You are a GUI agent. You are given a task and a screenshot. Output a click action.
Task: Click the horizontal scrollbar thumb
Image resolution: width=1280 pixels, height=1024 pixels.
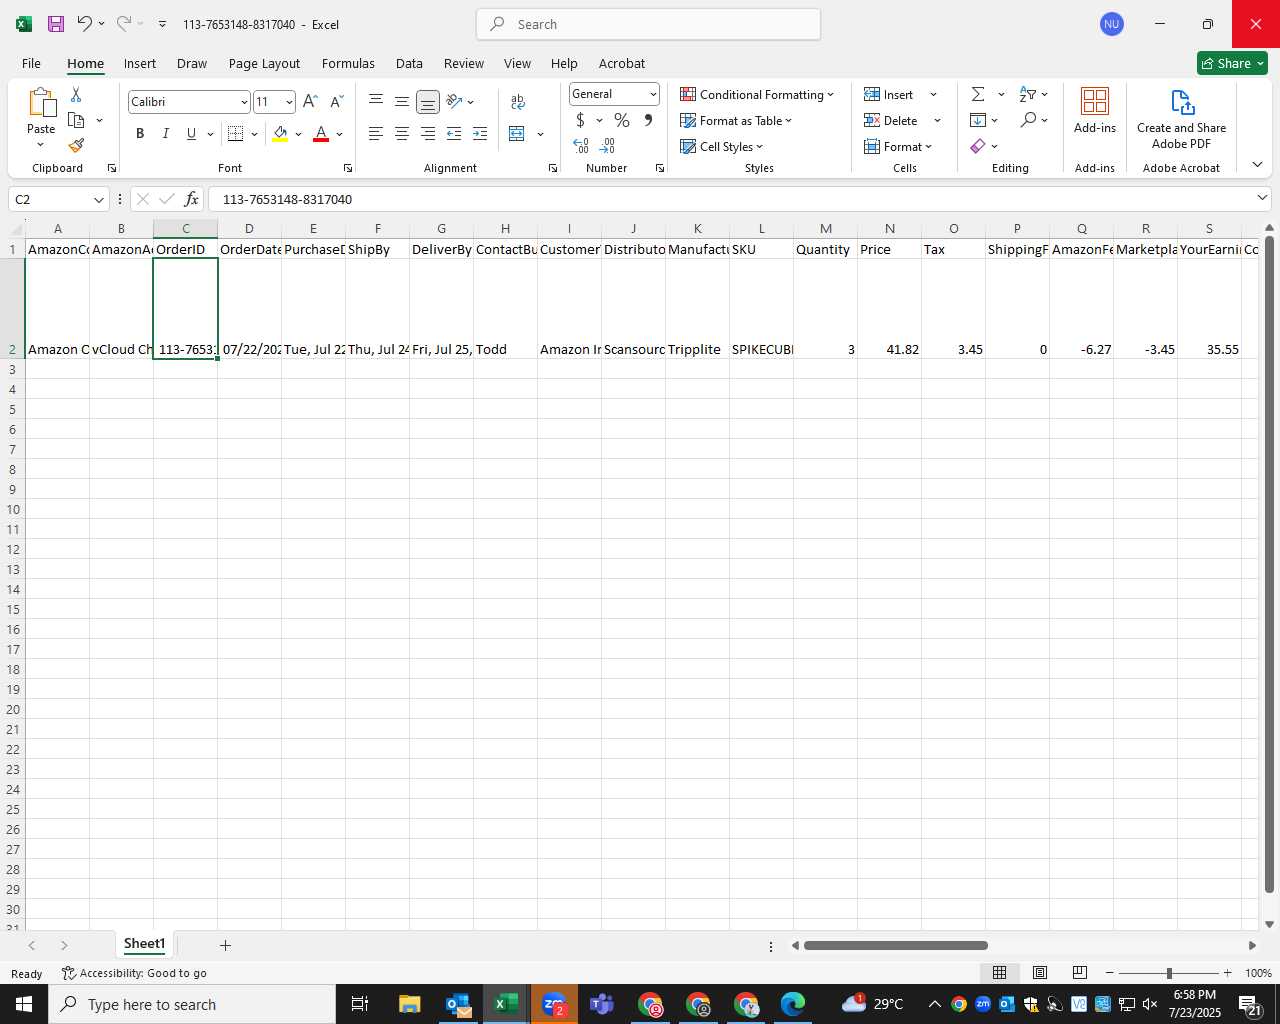point(895,945)
